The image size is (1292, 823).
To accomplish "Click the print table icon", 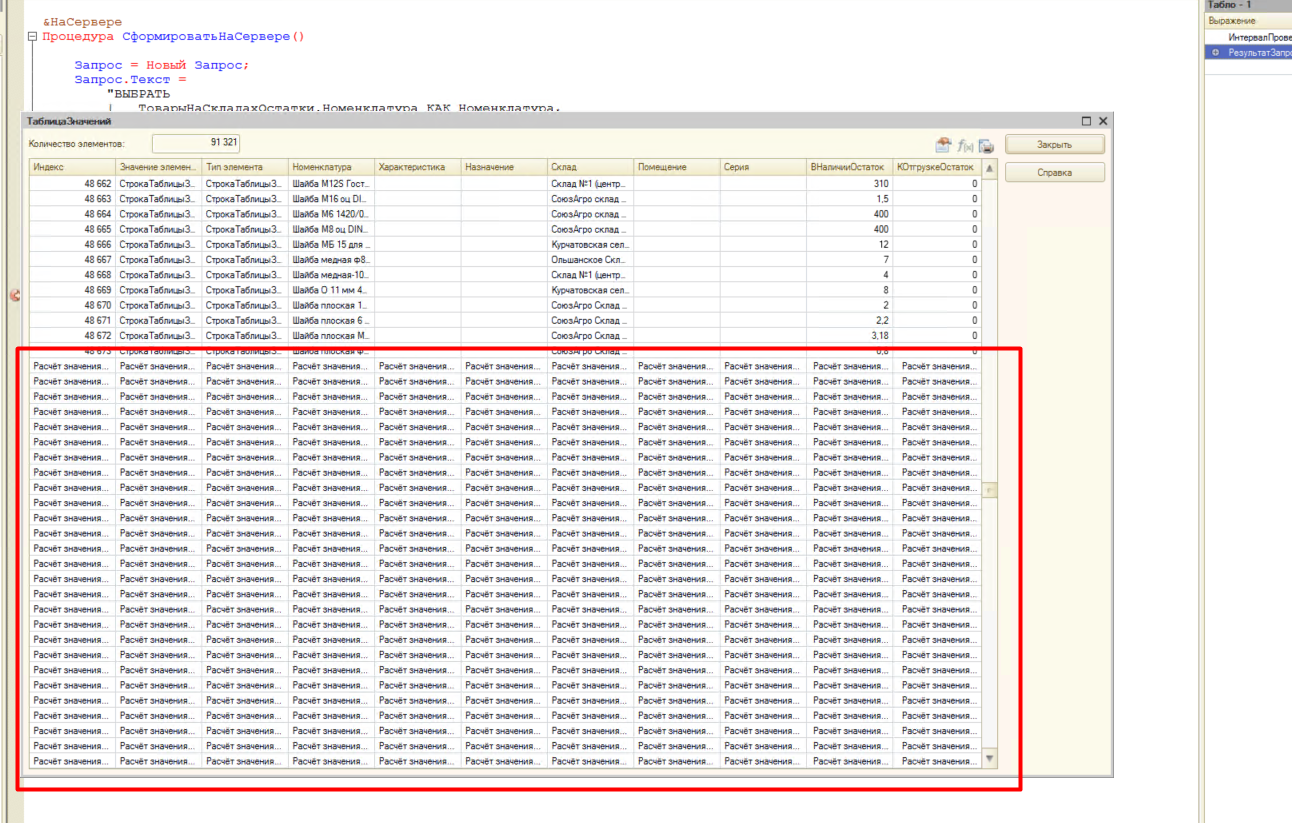I will (x=986, y=145).
